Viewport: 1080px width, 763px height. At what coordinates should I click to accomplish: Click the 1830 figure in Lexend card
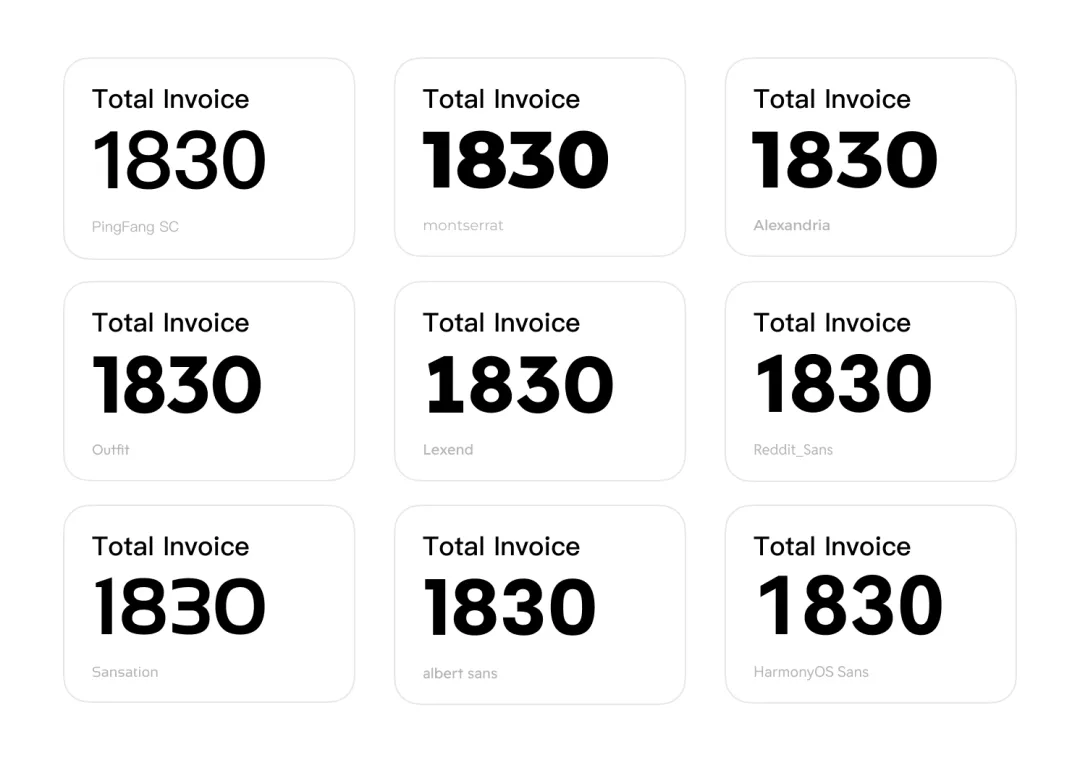click(x=519, y=385)
